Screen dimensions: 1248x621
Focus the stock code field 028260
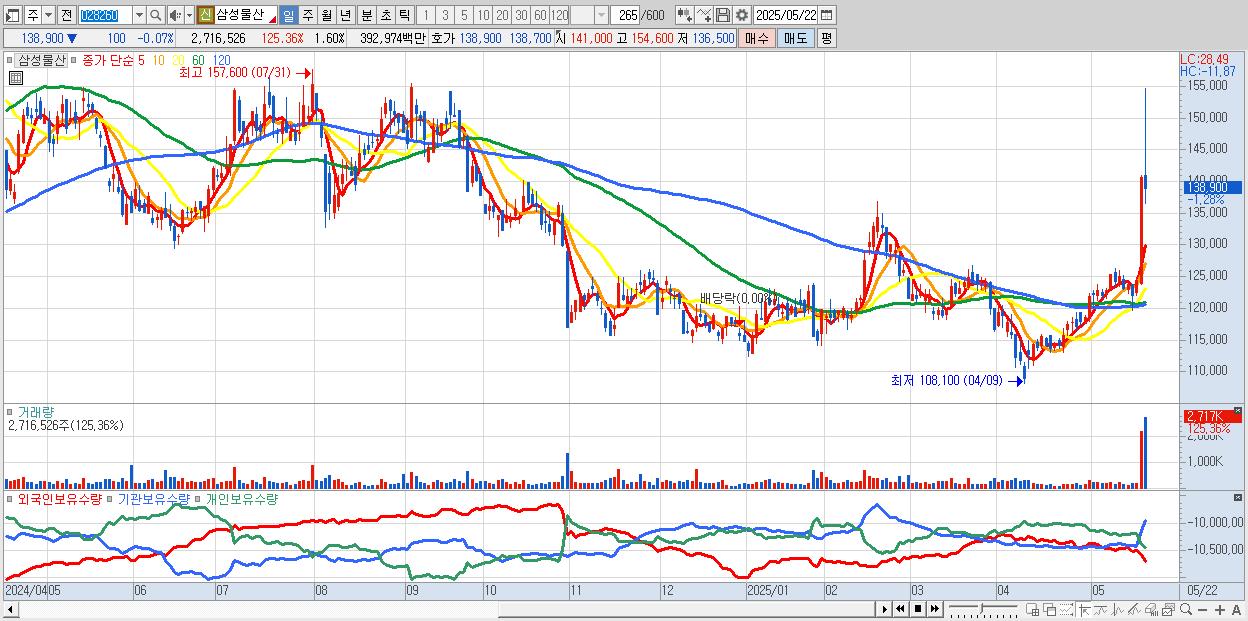[x=105, y=15]
